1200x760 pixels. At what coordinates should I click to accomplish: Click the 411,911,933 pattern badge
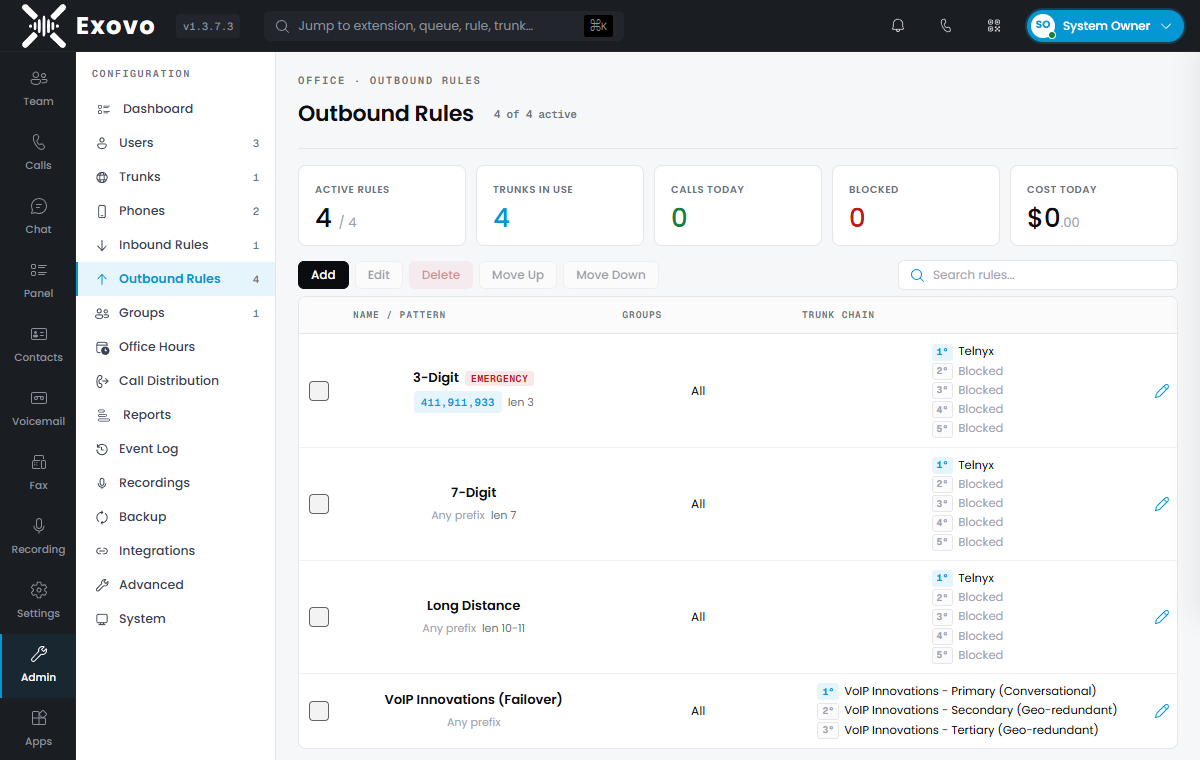pos(458,402)
